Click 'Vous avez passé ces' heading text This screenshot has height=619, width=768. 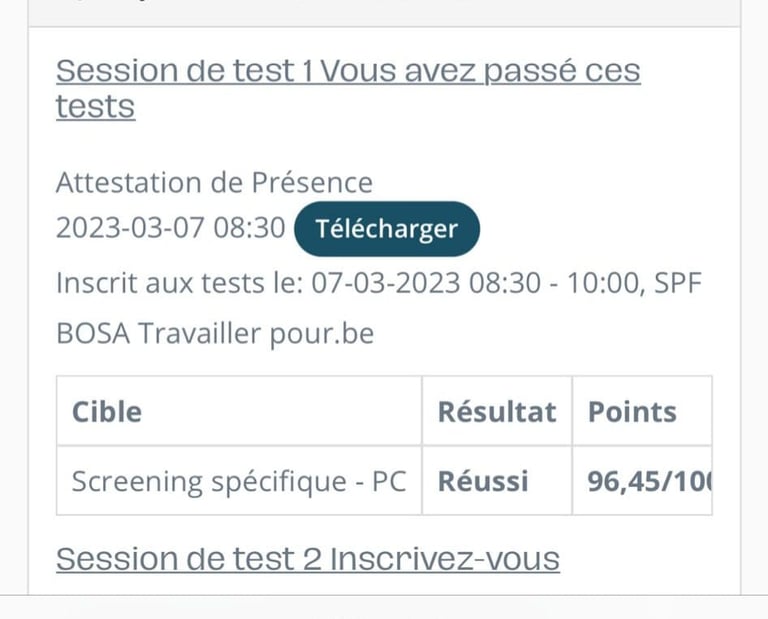[482, 72]
